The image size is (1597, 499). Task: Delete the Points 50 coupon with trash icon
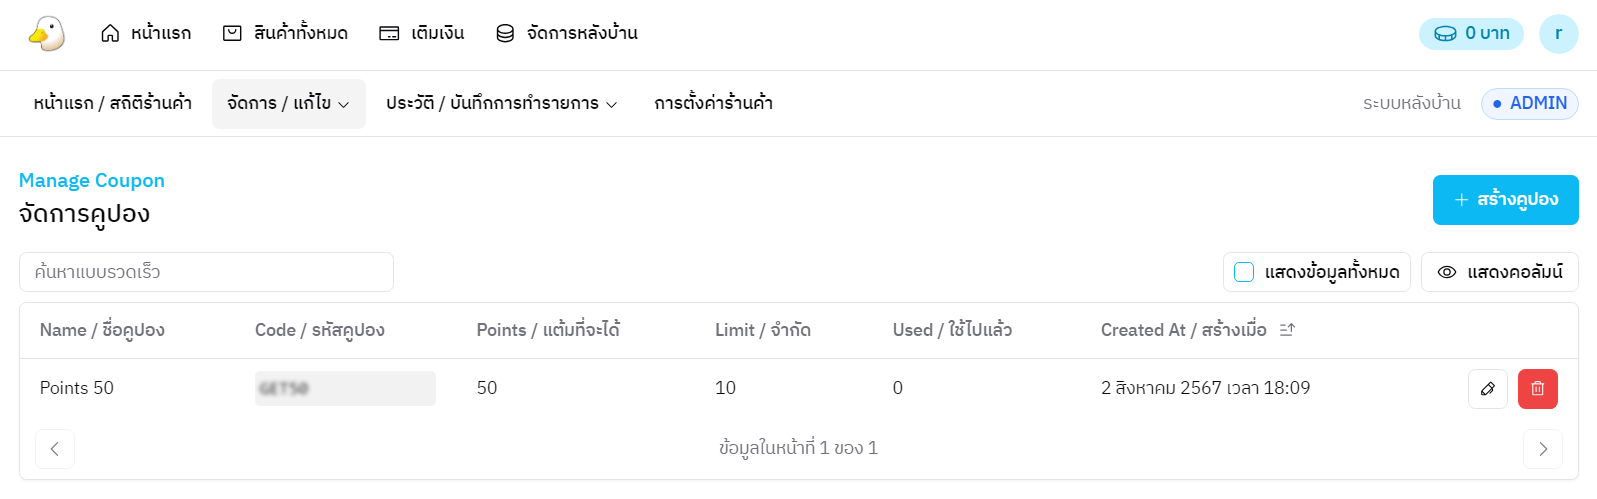pyautogui.click(x=1537, y=389)
